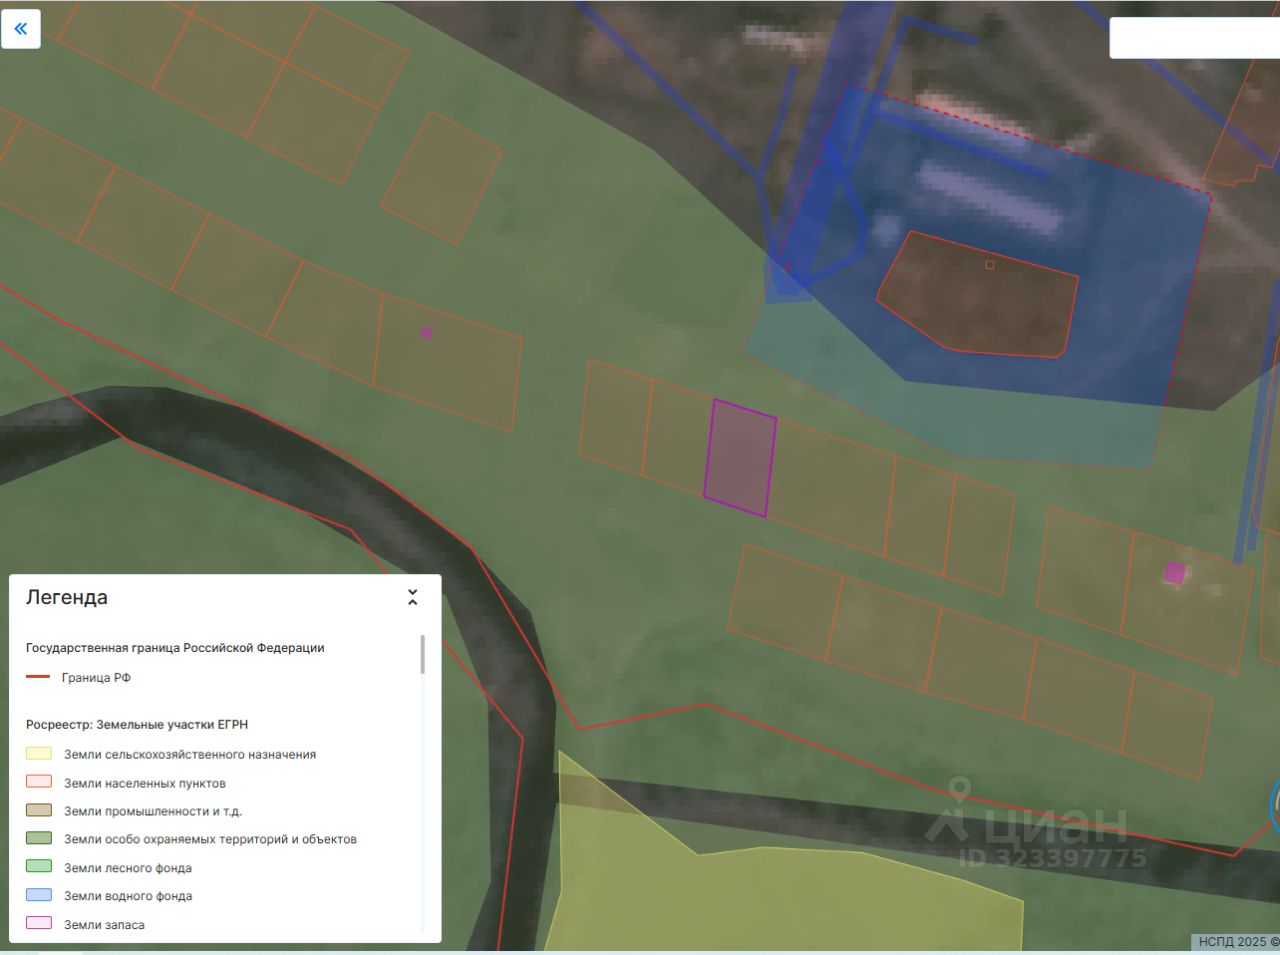This screenshot has width=1280, height=955.
Task: Click the label Земли сельскохозяйственного назначения
Action: [190, 755]
